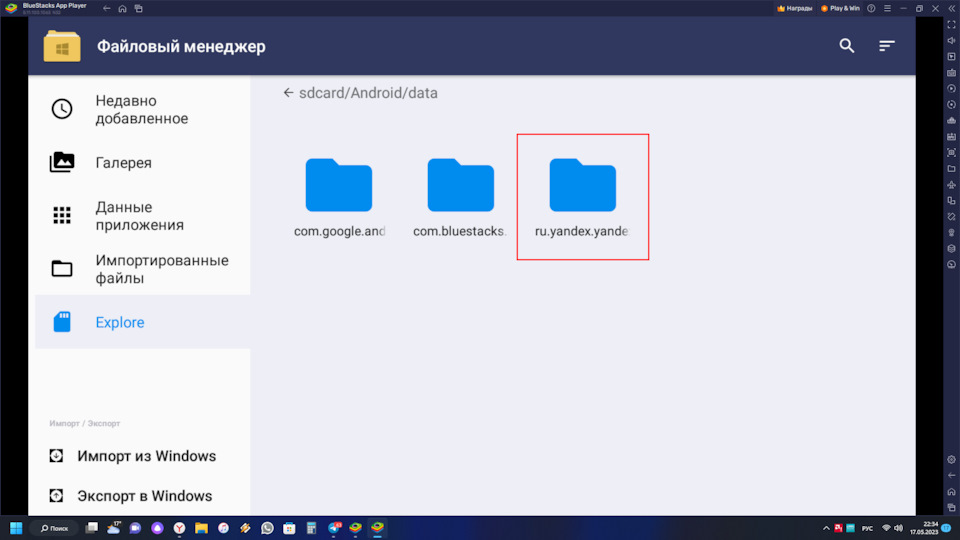Viewport: 960px width, 540px height.
Task: Click home icon in side toolbar bottom
Action: coord(951,492)
